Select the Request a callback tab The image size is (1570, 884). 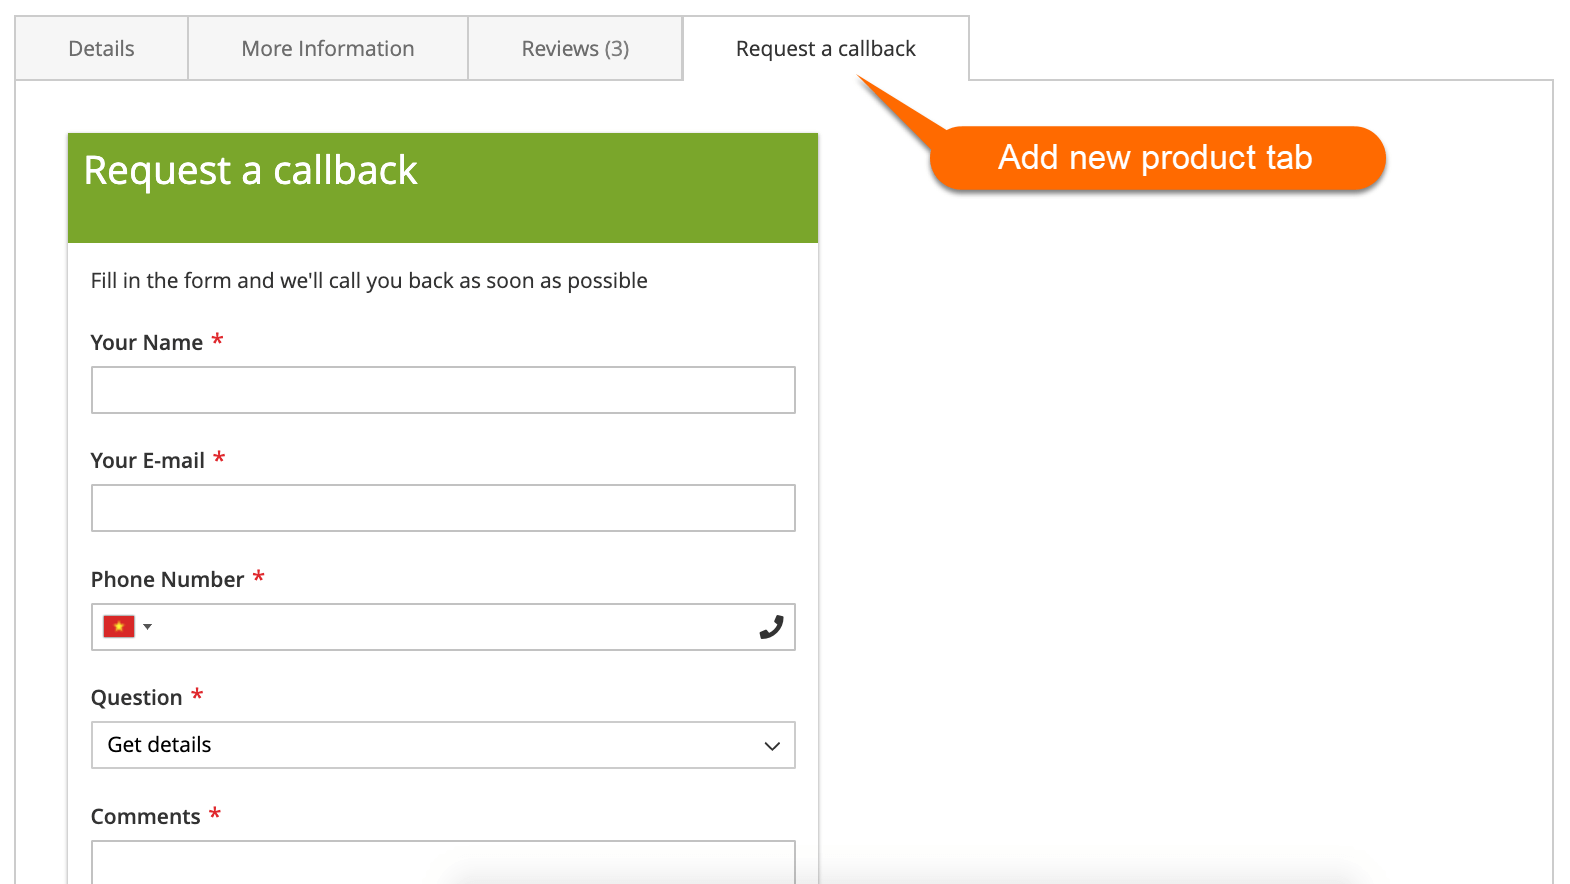pos(826,48)
